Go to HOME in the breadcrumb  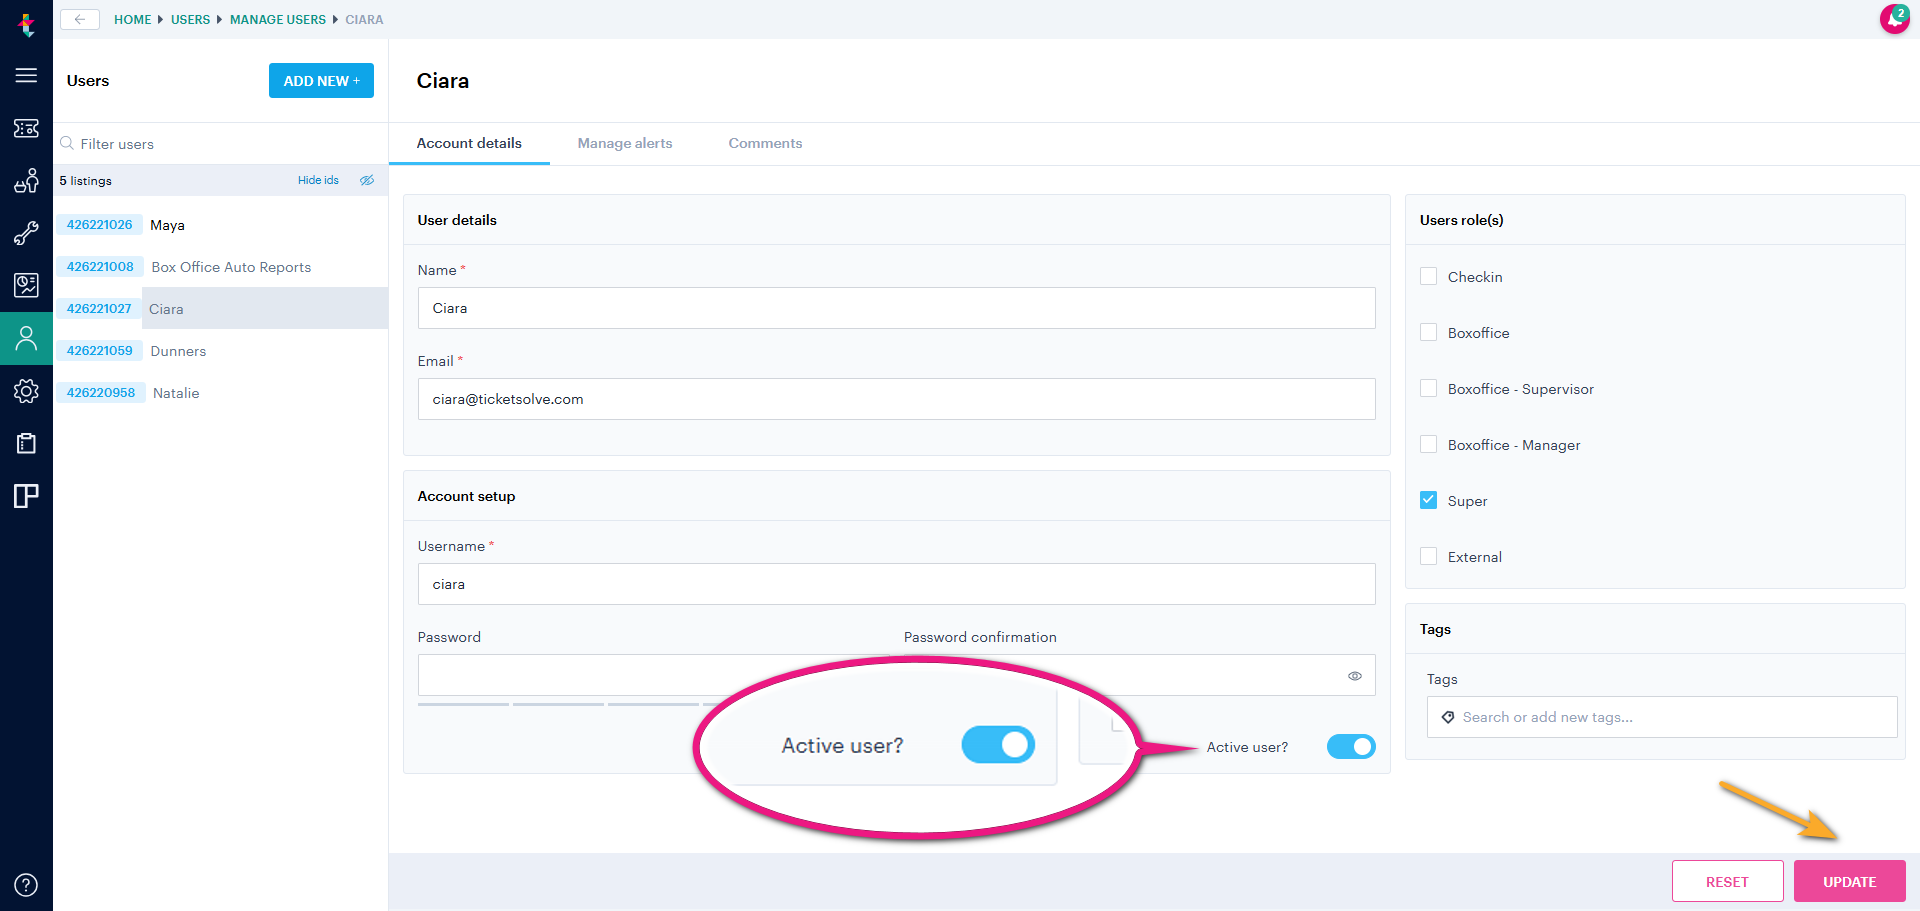point(132,19)
